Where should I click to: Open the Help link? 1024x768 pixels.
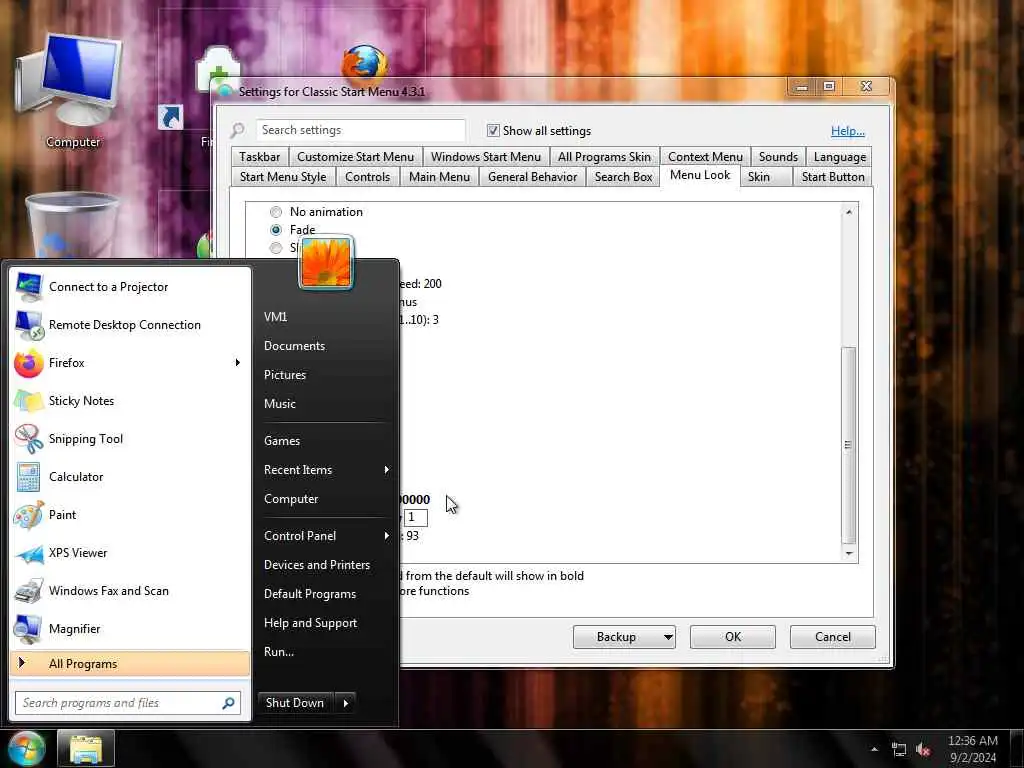point(848,131)
